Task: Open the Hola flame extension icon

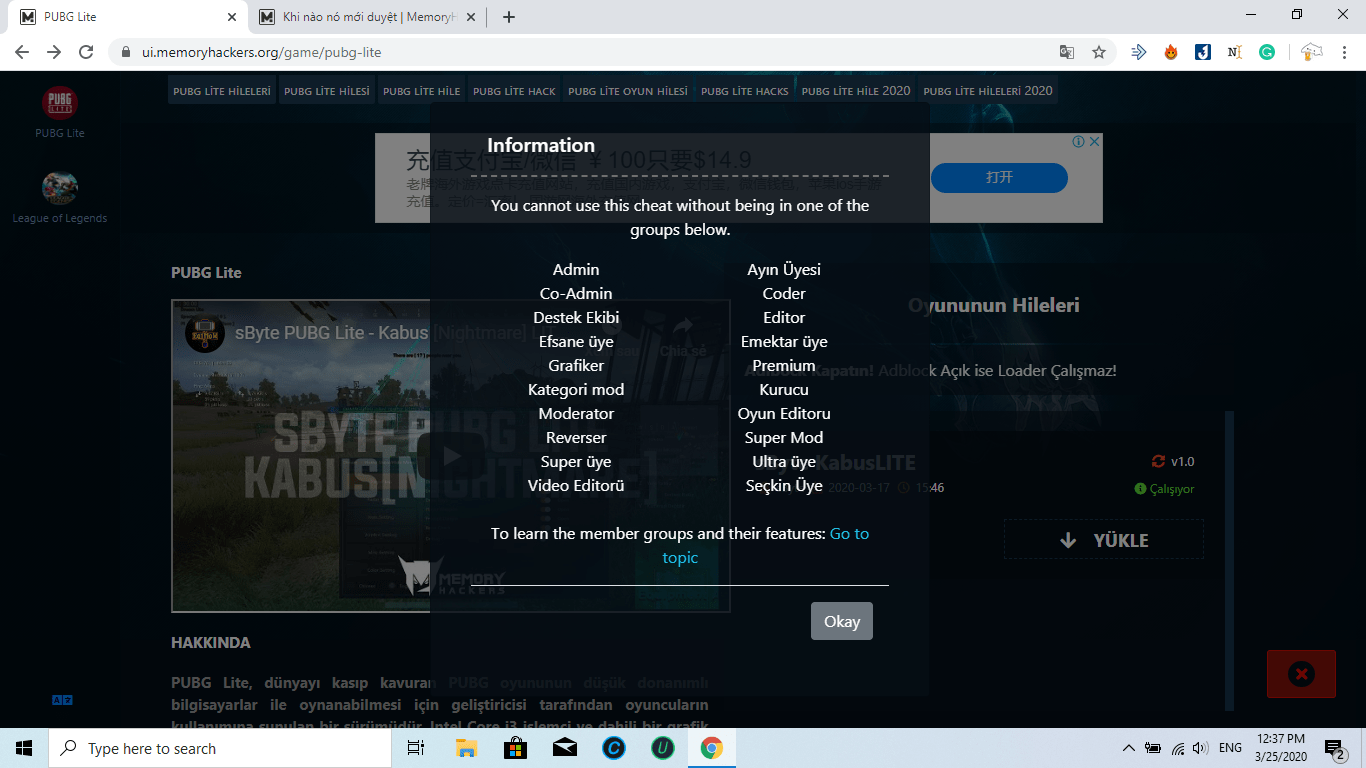Action: click(1171, 52)
